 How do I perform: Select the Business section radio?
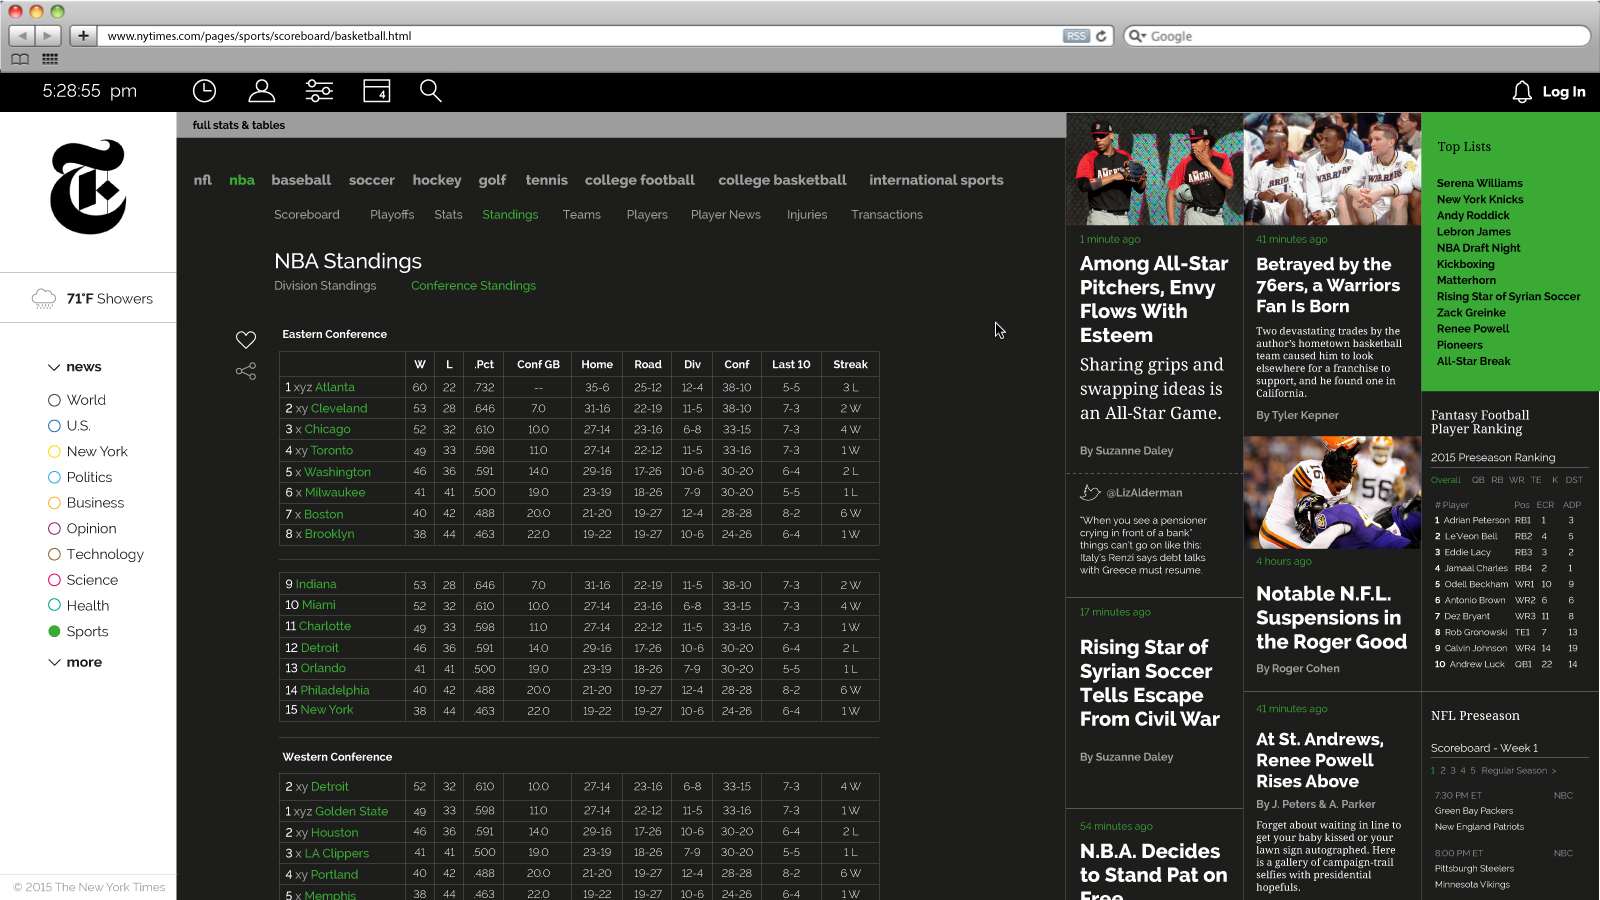pyautogui.click(x=54, y=503)
